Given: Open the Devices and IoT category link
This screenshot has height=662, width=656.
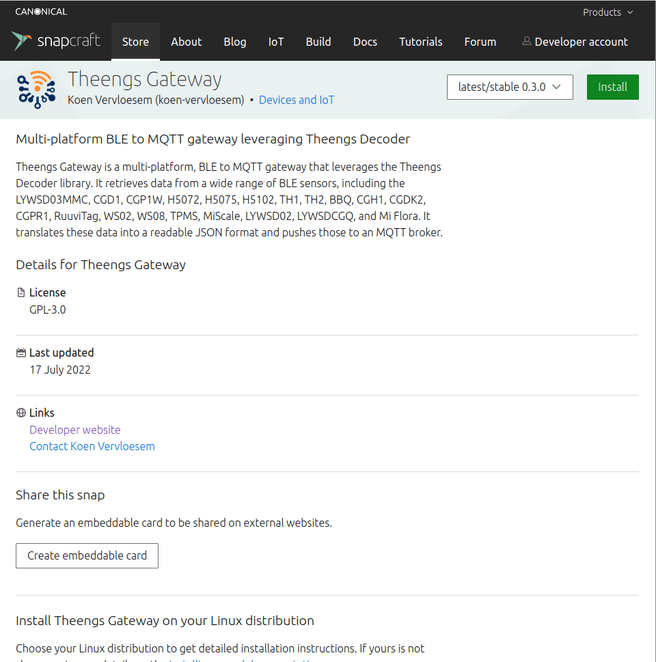Looking at the screenshot, I should point(296,100).
